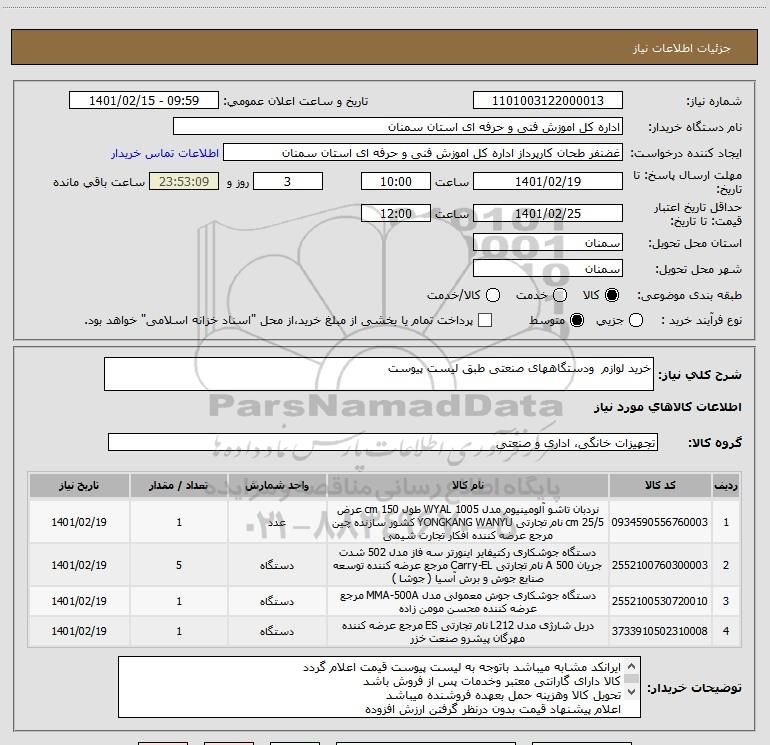Click the price validity date 1401/02/25 field
Image resolution: width=770 pixels, height=745 pixels.
click(548, 214)
